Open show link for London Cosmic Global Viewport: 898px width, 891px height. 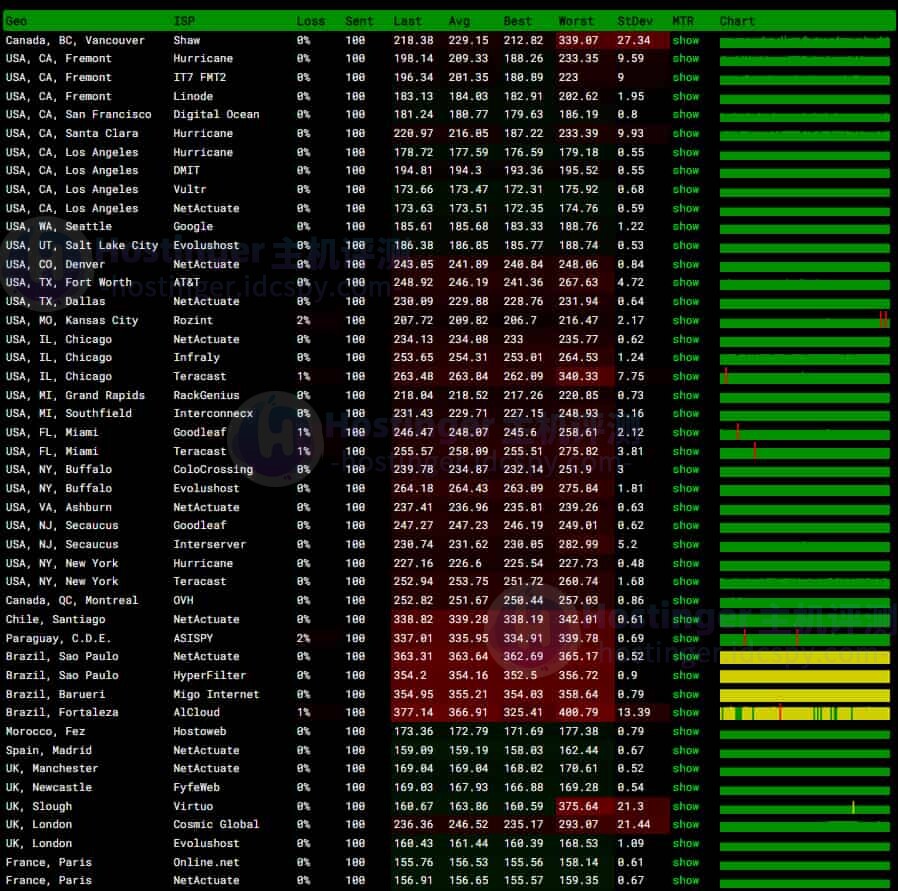[x=685, y=824]
